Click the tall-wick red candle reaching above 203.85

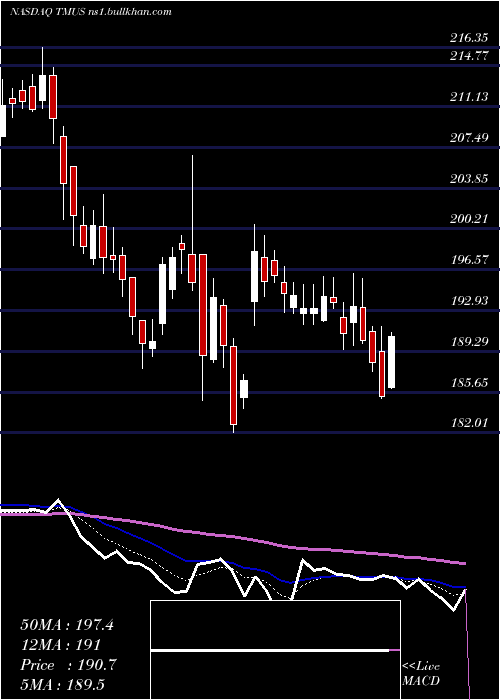[x=192, y=268]
